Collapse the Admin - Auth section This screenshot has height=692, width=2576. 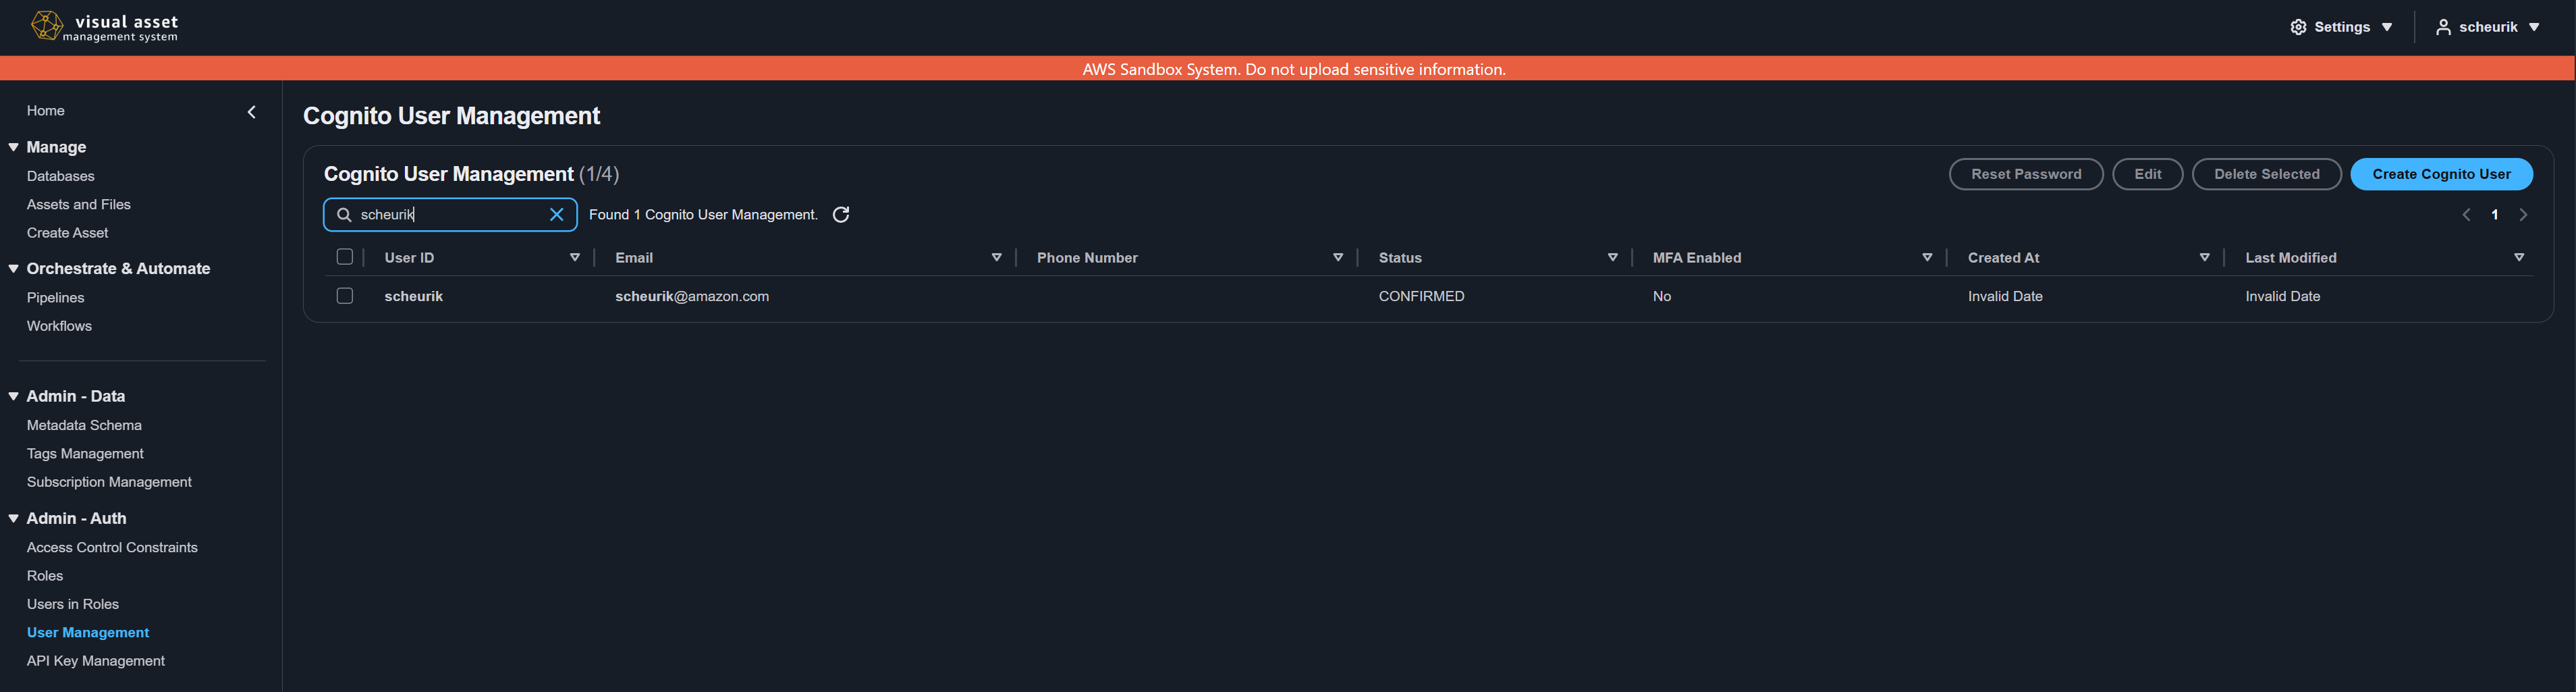click(x=14, y=519)
